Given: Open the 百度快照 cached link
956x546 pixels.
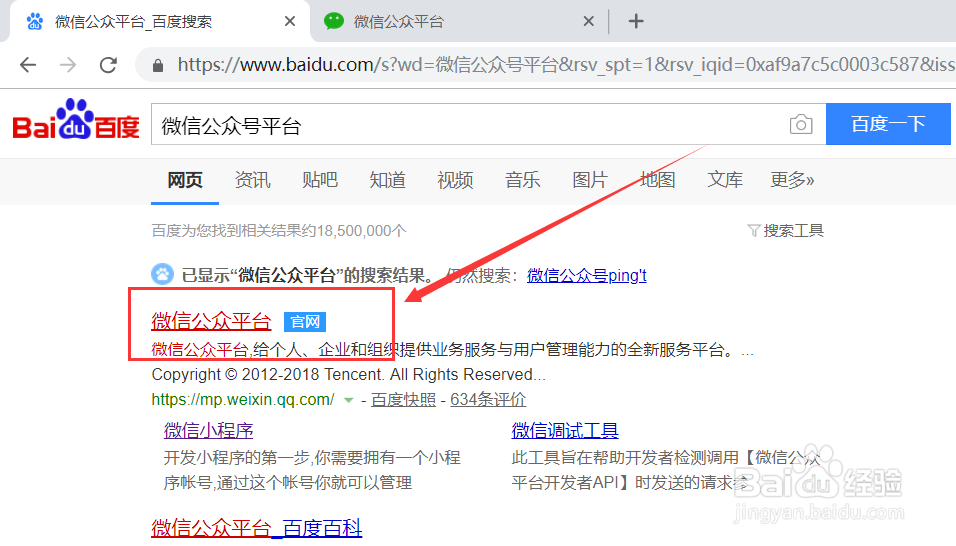Looking at the screenshot, I should click(x=403, y=400).
